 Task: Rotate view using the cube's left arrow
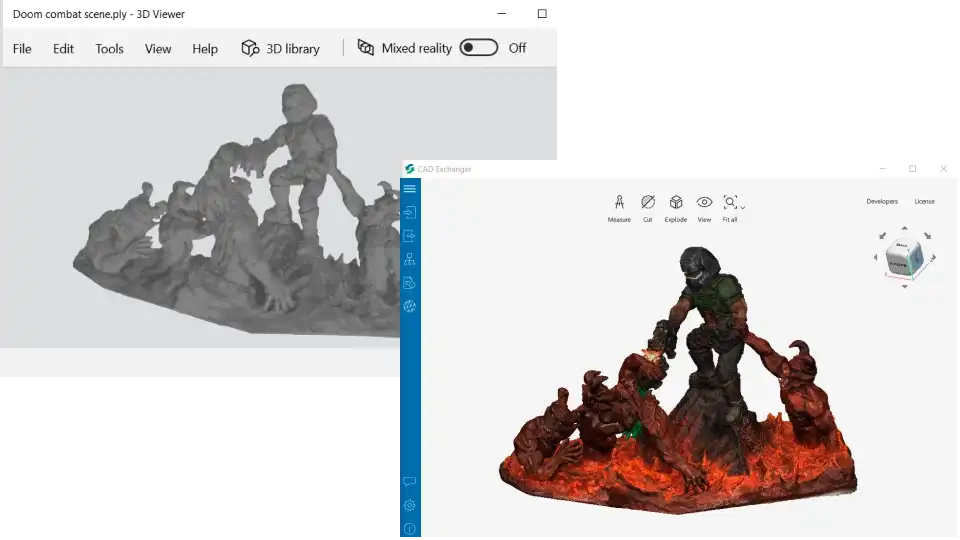tap(876, 258)
